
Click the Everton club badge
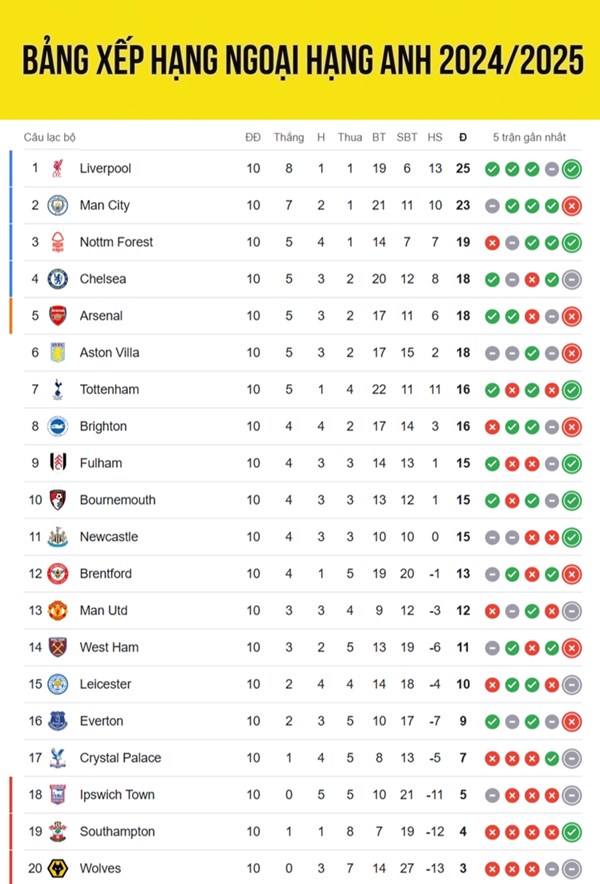(x=58, y=721)
